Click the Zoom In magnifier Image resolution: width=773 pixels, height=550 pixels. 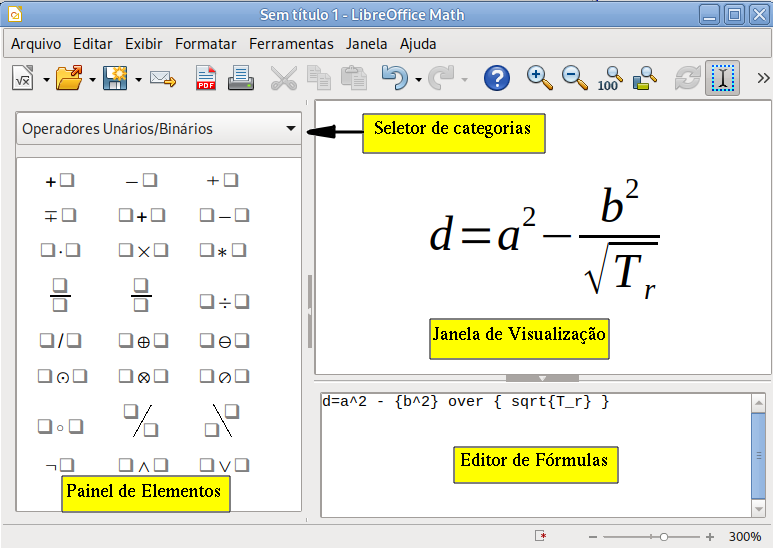[x=539, y=78]
